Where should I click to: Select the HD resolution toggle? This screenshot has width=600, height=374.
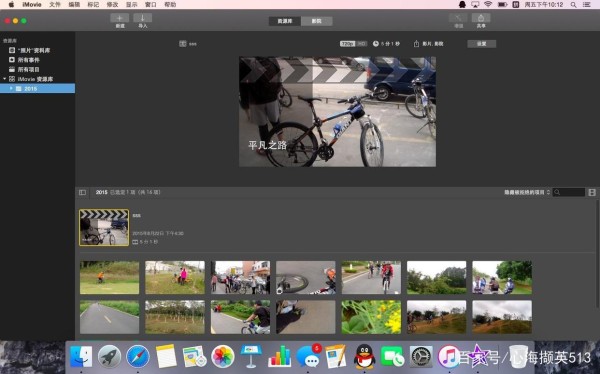(x=361, y=44)
